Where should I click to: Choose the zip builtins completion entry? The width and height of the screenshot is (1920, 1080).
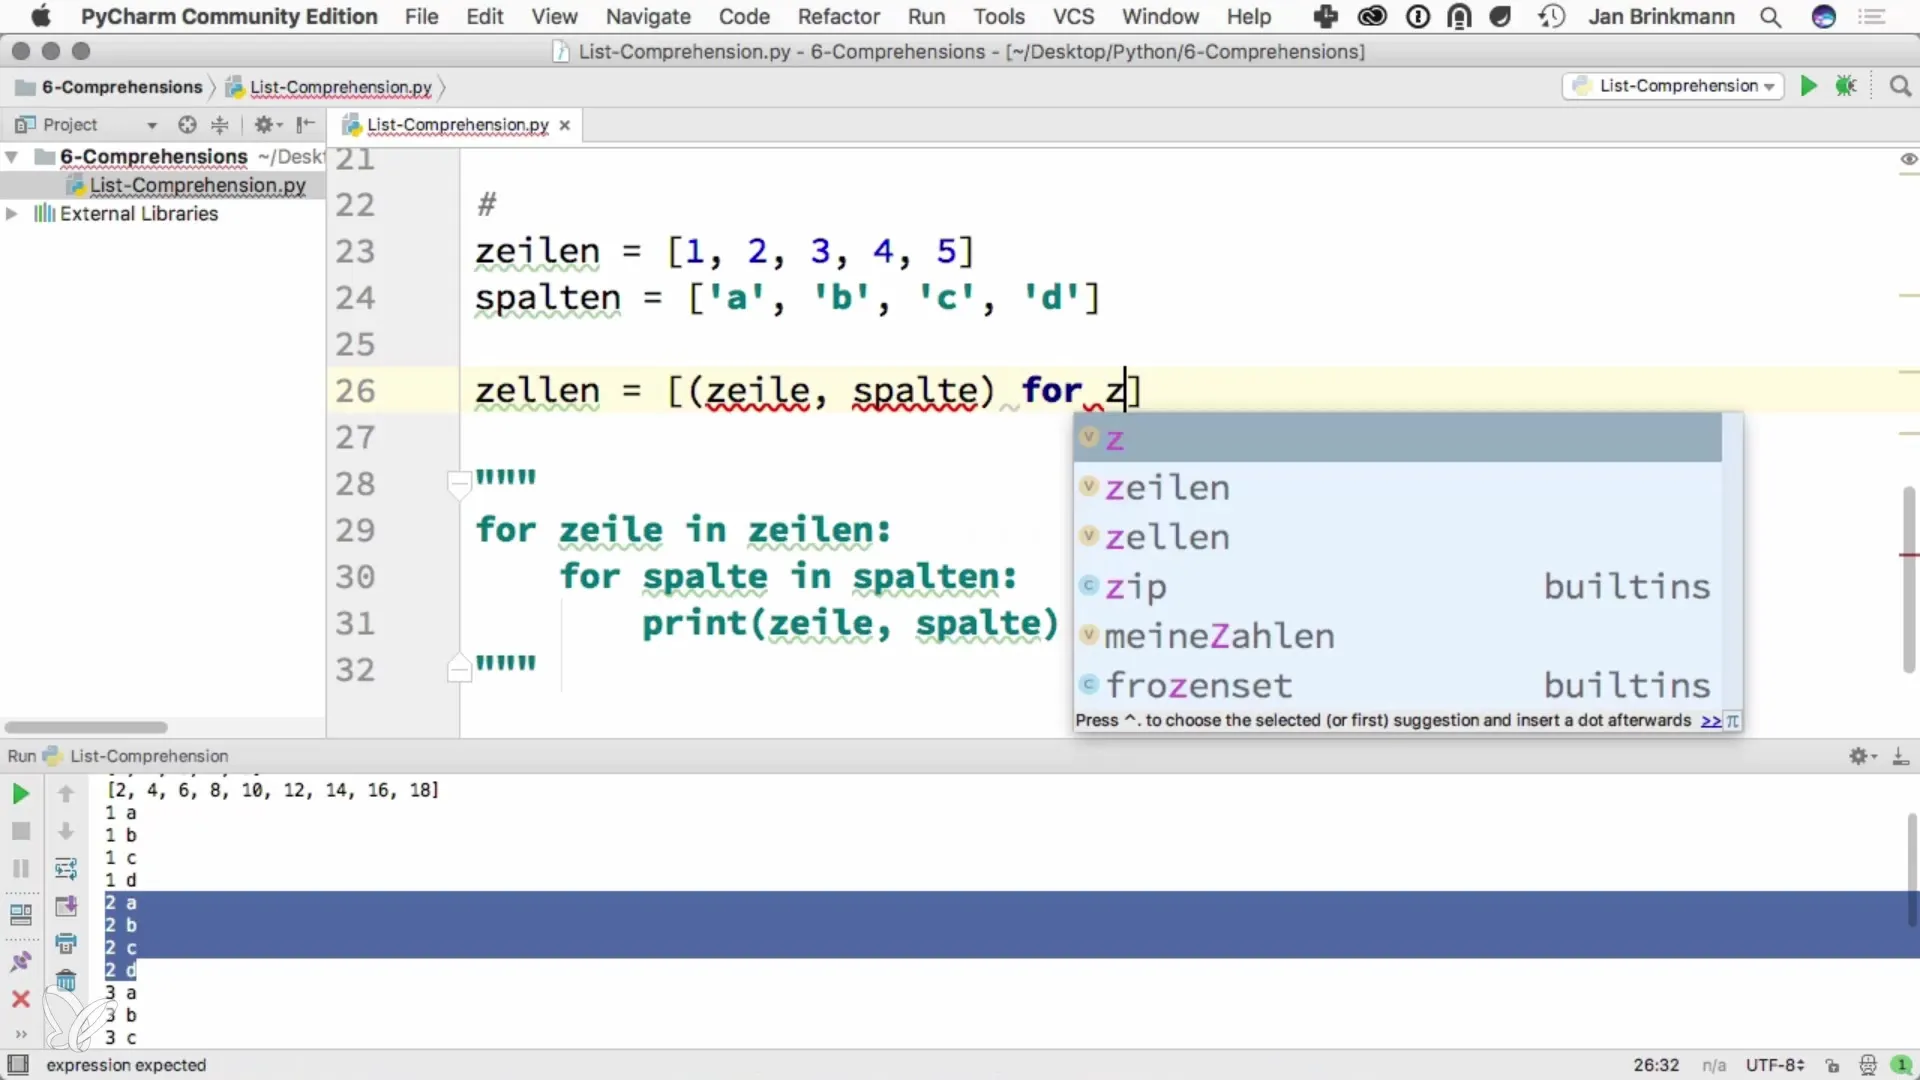[1136, 587]
